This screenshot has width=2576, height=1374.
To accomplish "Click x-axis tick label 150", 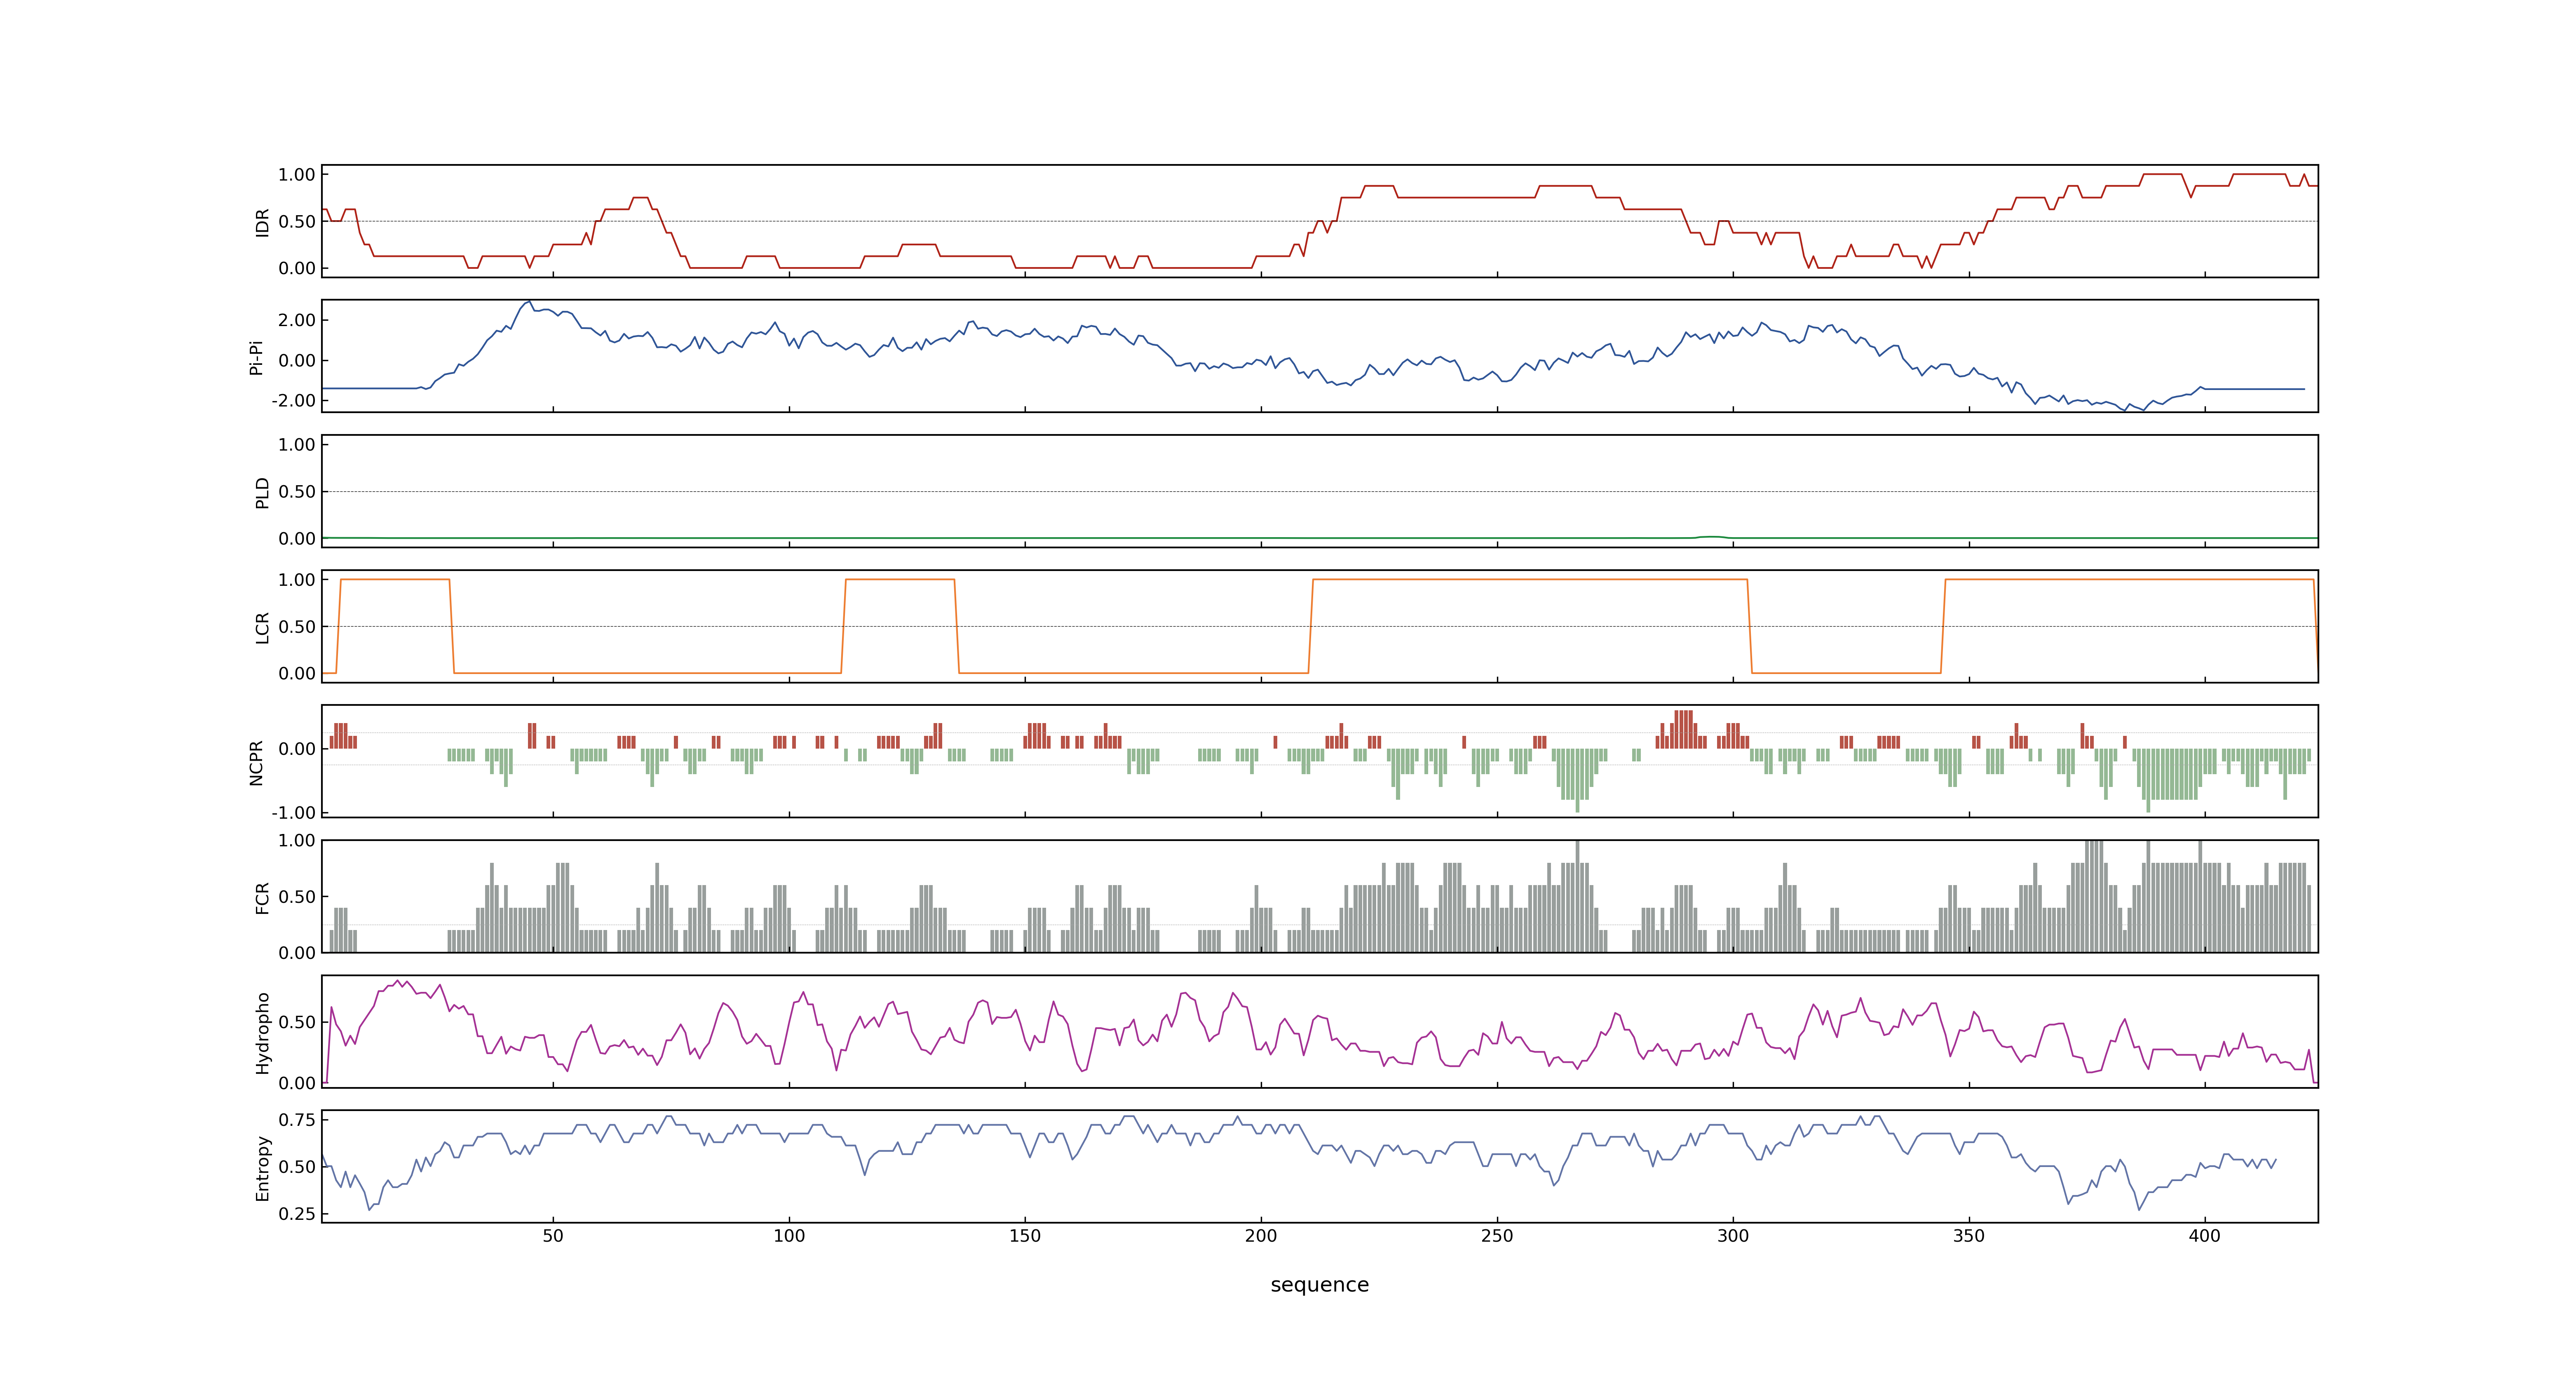I will coord(1025,1236).
